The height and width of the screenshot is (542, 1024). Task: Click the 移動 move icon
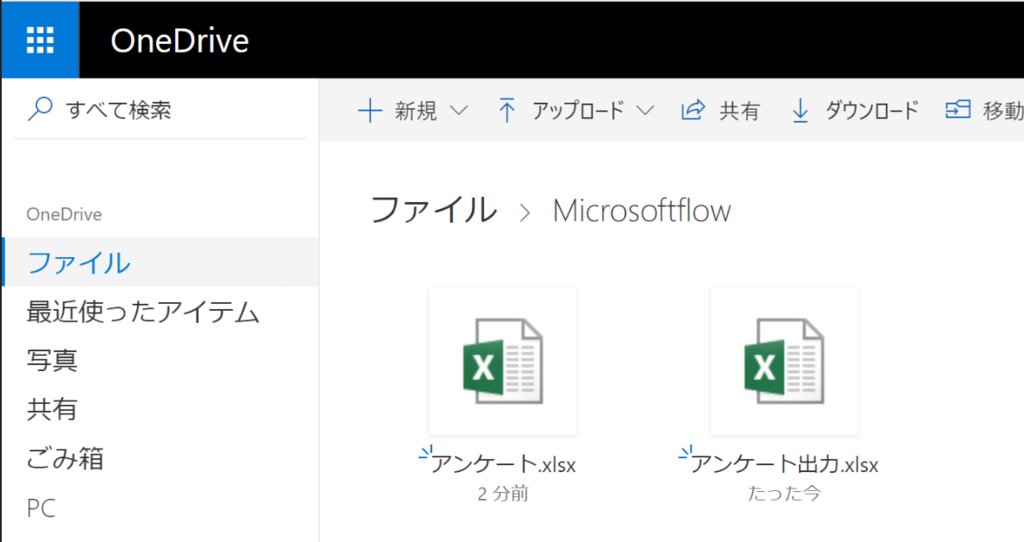[958, 110]
